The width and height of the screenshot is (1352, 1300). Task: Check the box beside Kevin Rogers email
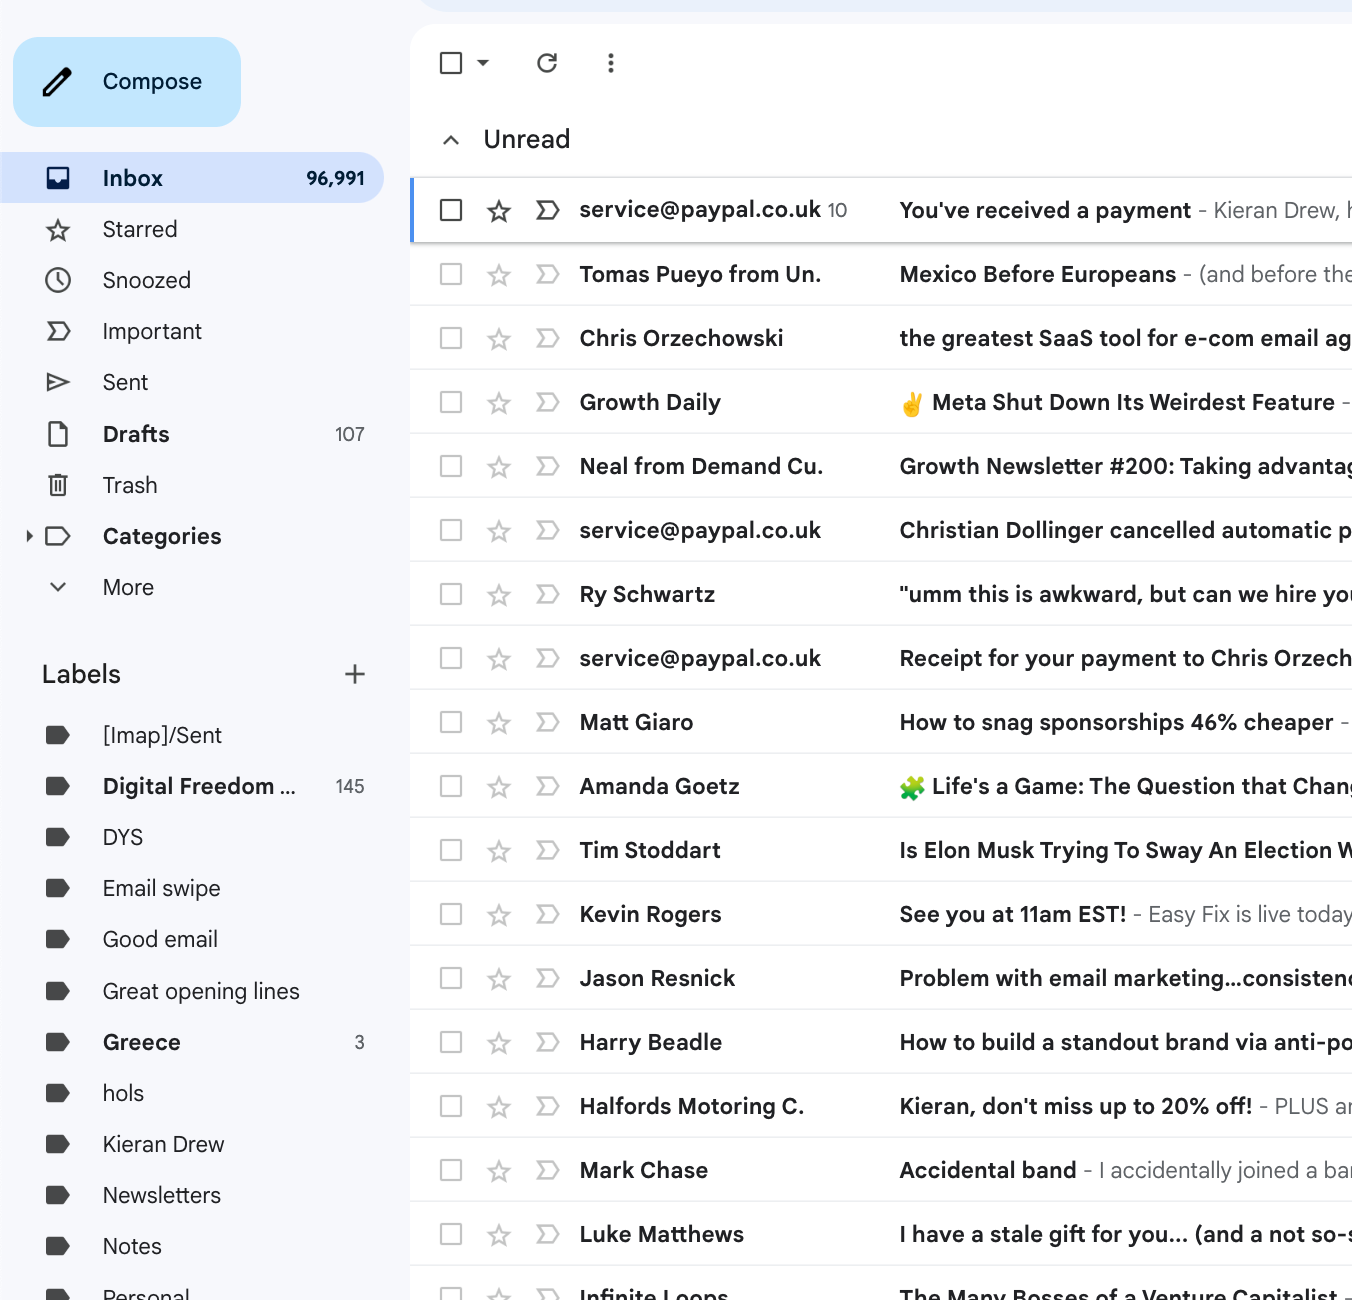pos(451,914)
